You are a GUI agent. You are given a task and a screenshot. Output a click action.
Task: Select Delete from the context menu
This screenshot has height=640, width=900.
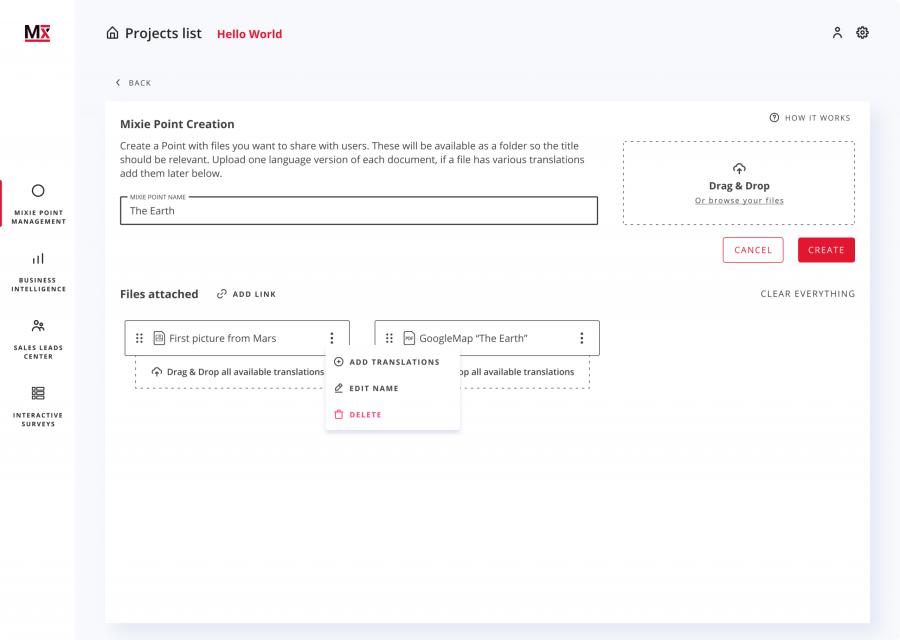click(x=365, y=414)
